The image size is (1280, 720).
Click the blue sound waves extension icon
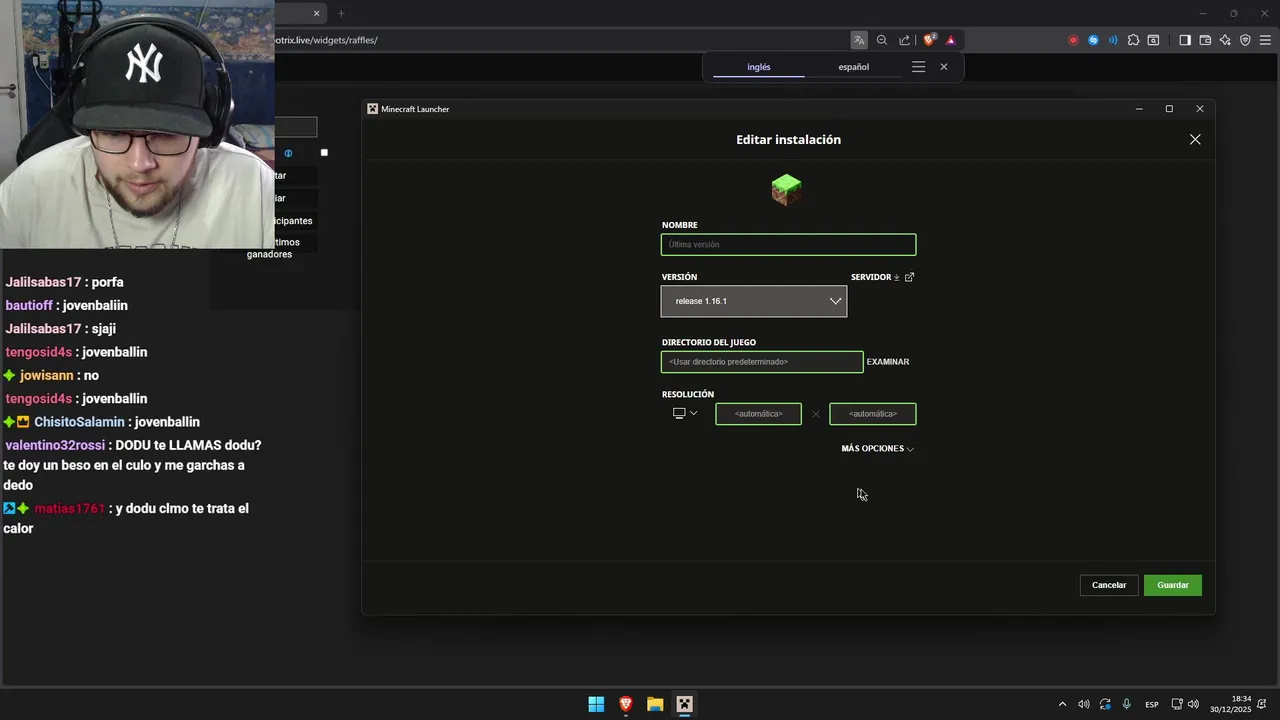coord(1113,40)
